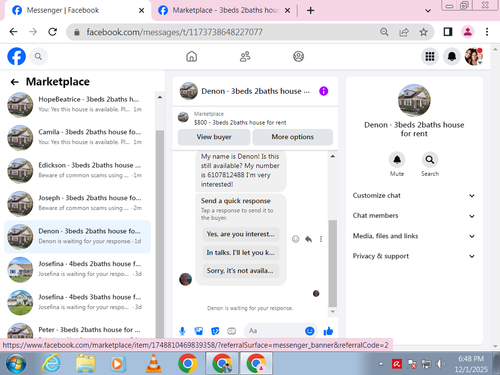Click the More options button

pyautogui.click(x=292, y=137)
